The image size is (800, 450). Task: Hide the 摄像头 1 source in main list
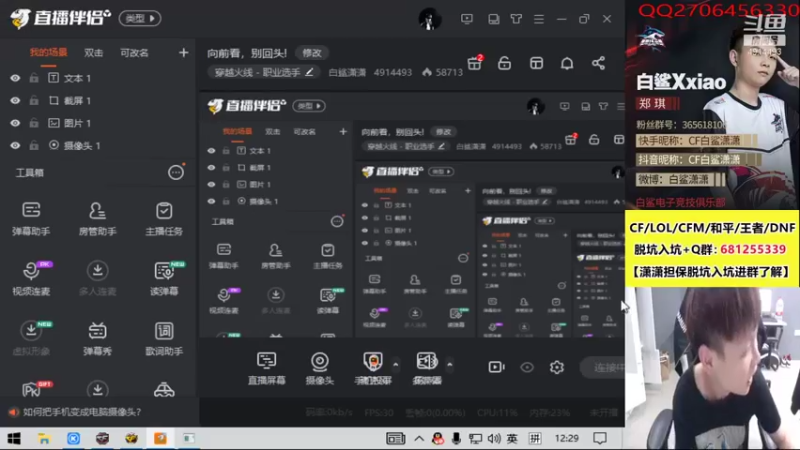point(15,145)
